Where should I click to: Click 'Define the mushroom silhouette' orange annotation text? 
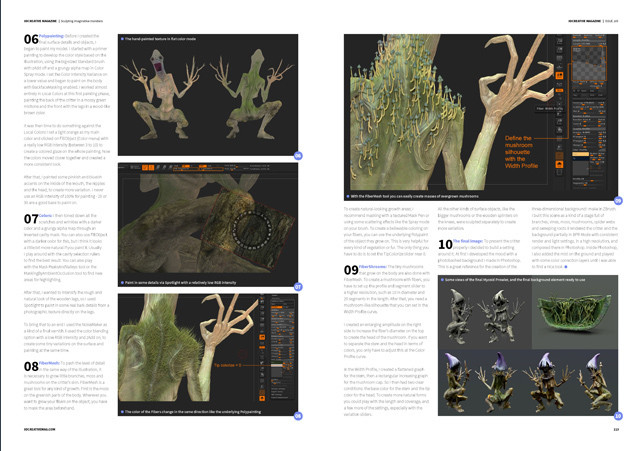pyautogui.click(x=521, y=152)
